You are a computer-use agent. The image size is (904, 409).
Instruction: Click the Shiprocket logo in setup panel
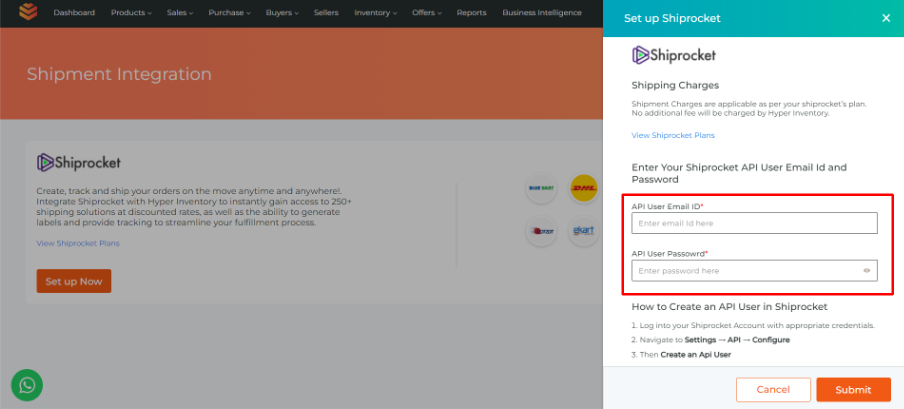(674, 55)
